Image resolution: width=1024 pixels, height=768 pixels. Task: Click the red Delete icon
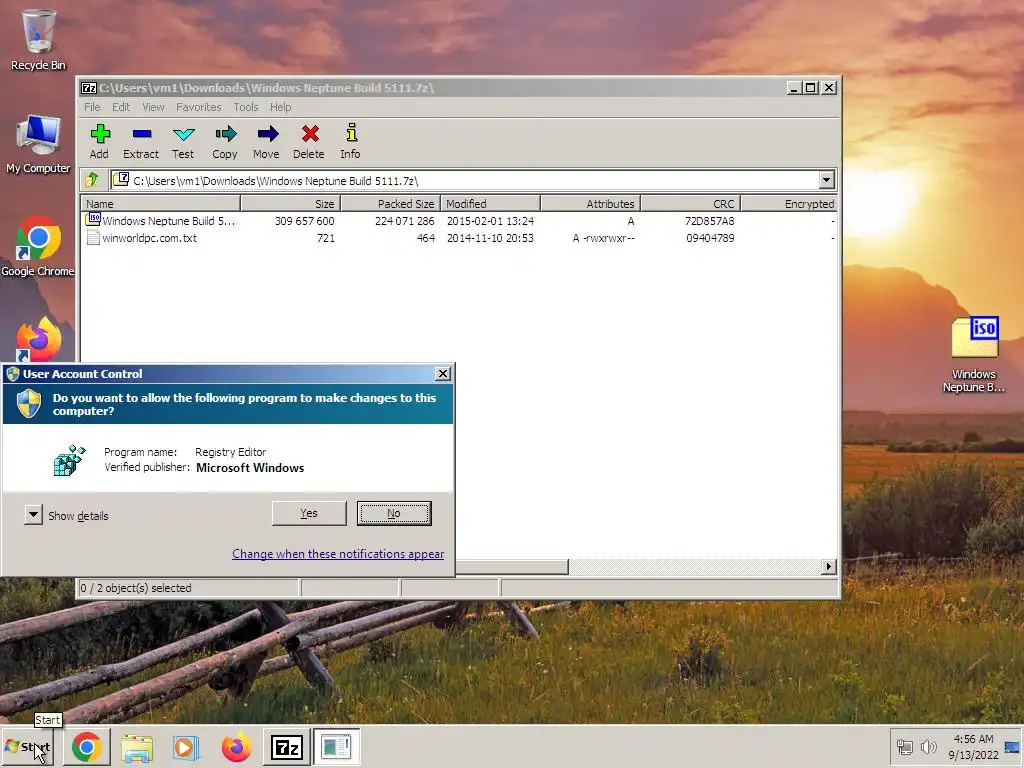(x=309, y=141)
